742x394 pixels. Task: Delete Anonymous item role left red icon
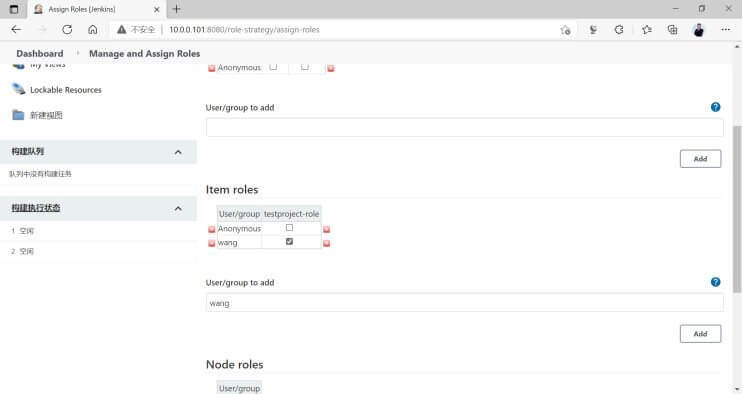pos(212,229)
